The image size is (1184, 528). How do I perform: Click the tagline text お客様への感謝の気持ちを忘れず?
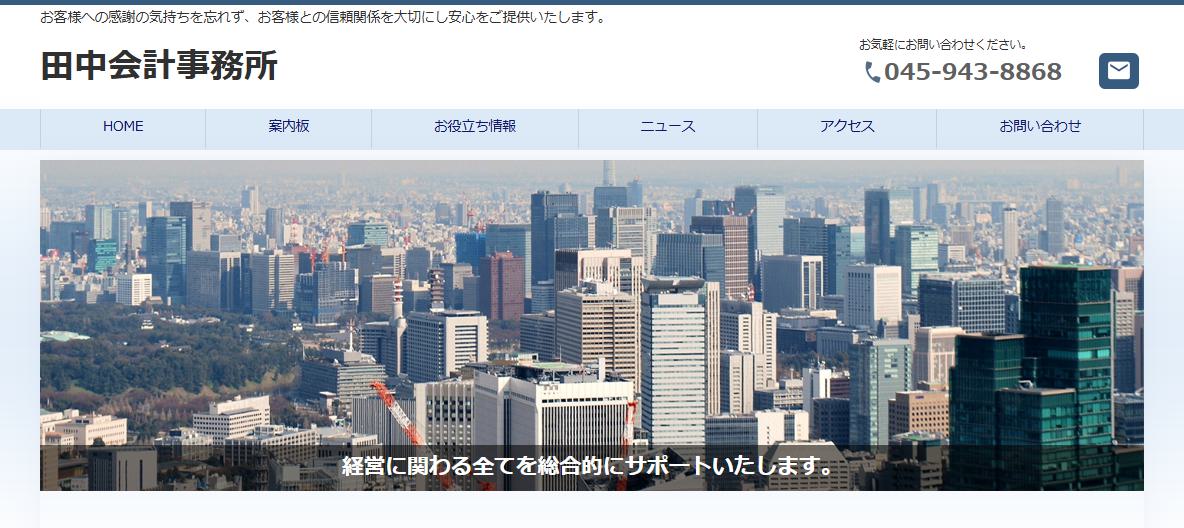coord(144,17)
